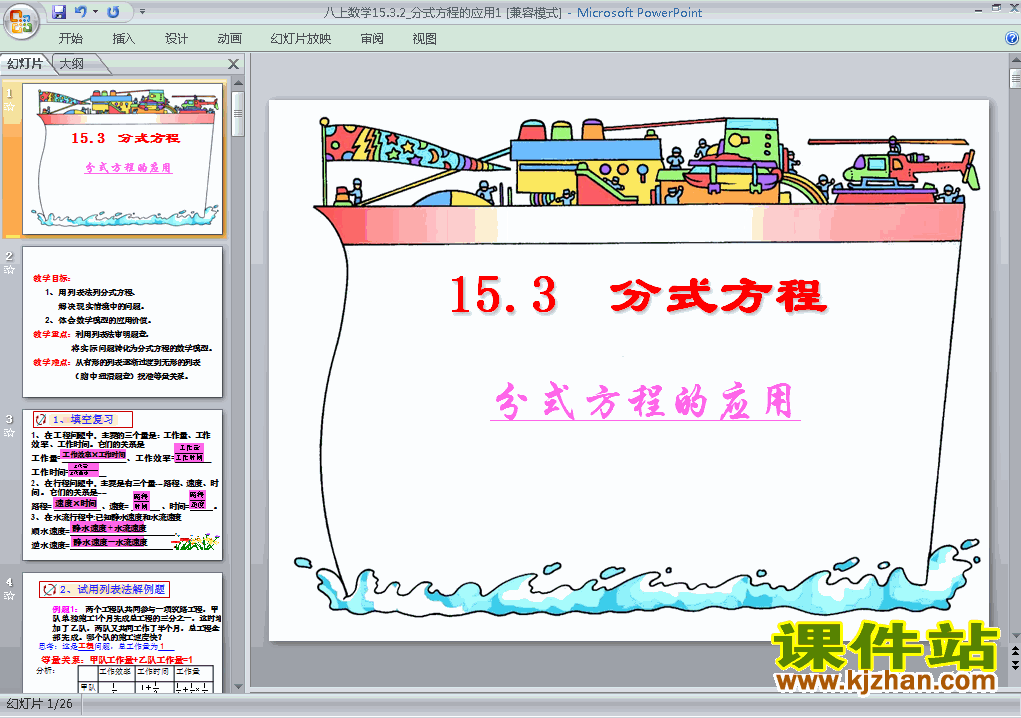Click animation star icon under slide 3
The height and width of the screenshot is (718, 1021).
(9, 432)
